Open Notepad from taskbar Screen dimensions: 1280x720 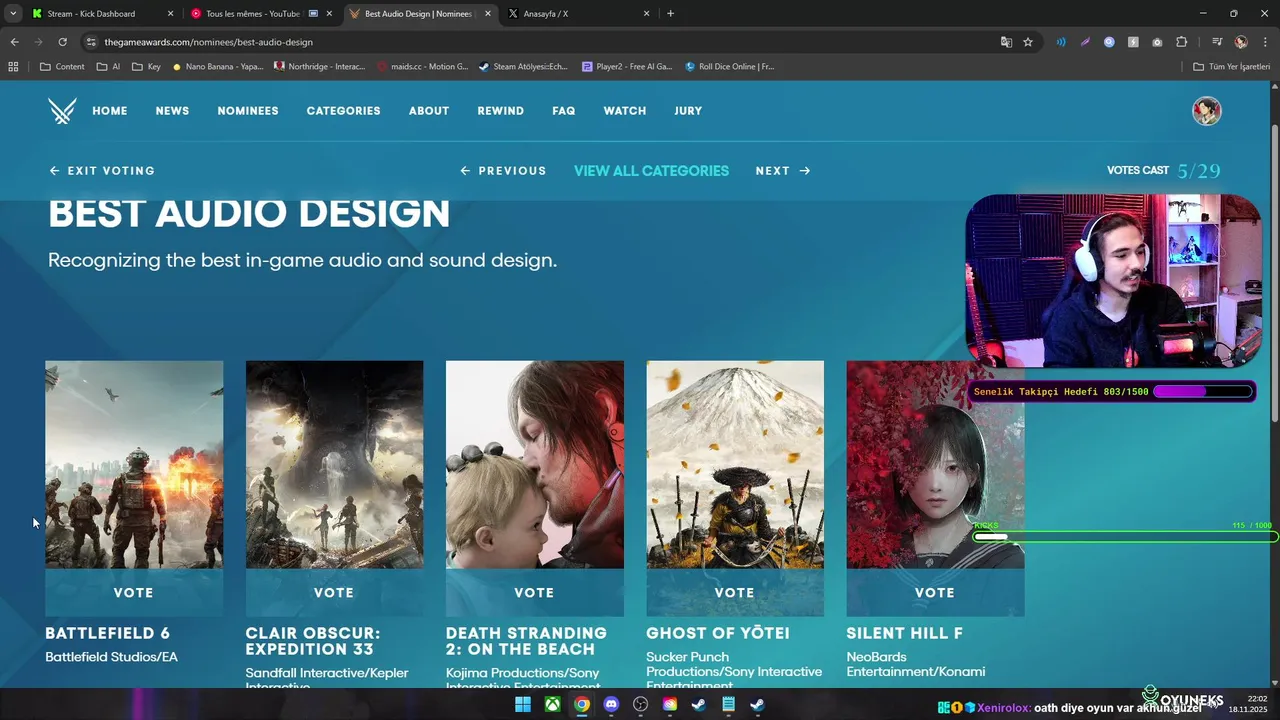click(x=729, y=704)
